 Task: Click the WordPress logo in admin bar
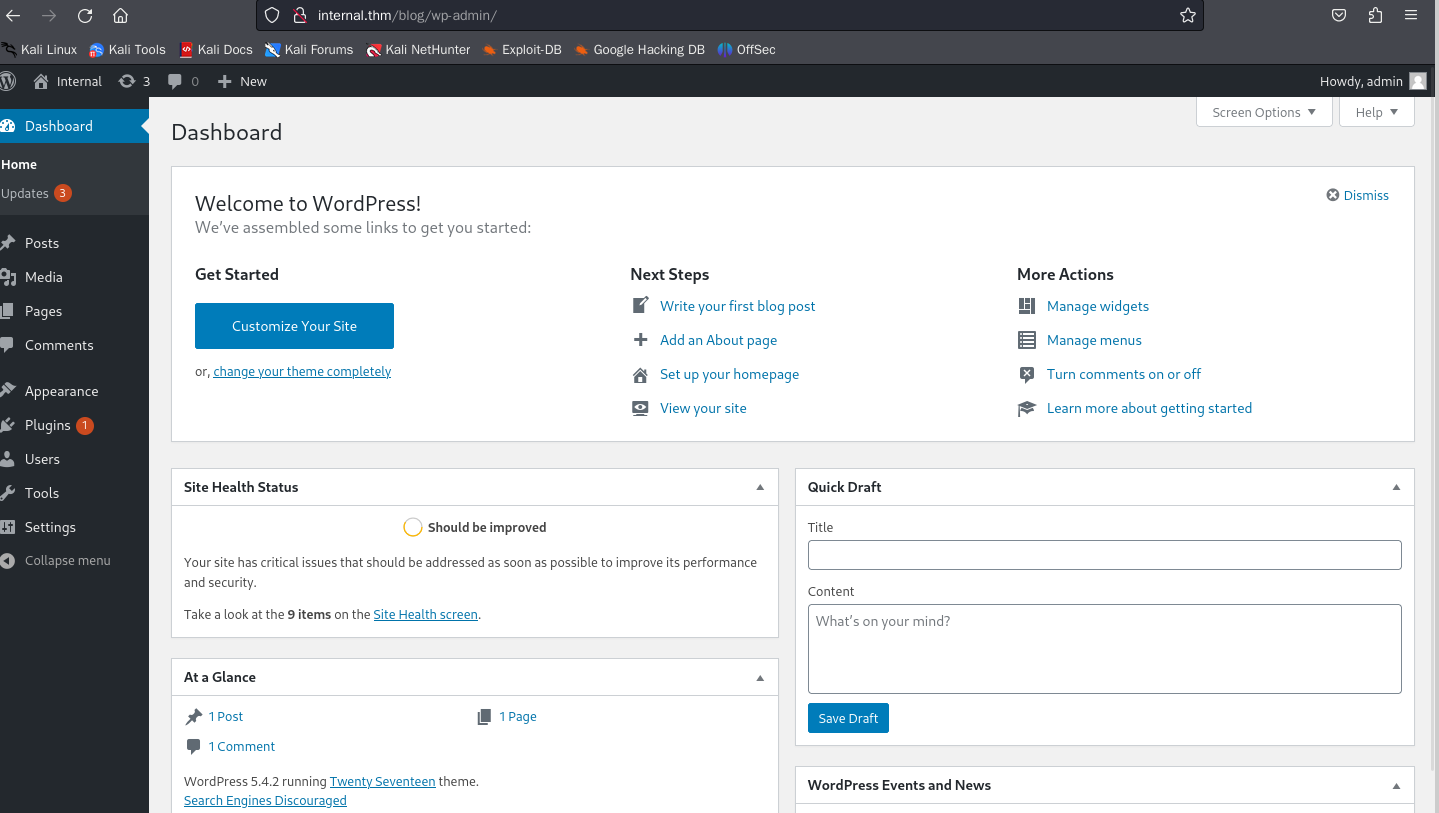[8, 81]
